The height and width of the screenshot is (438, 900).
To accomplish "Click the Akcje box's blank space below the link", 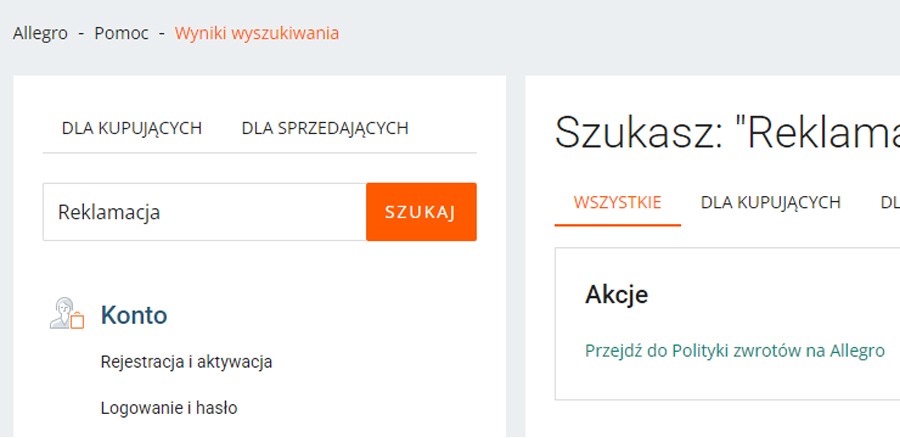I will pyautogui.click(x=727, y=381).
